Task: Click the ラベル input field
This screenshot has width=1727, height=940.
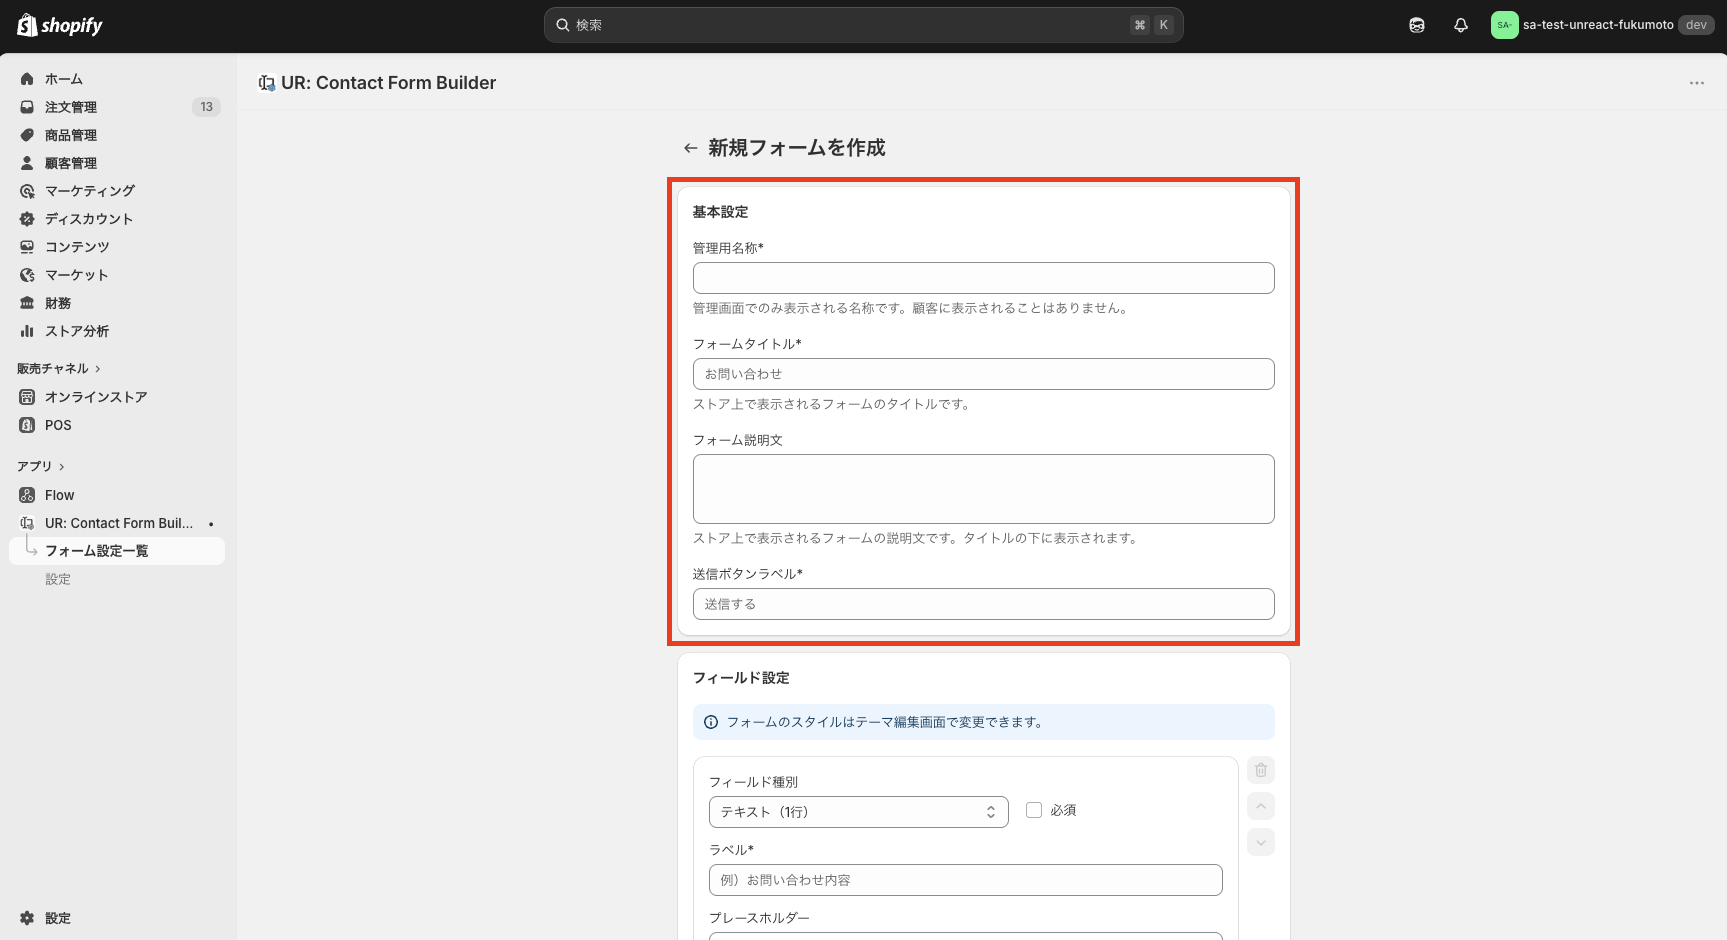Action: click(965, 880)
